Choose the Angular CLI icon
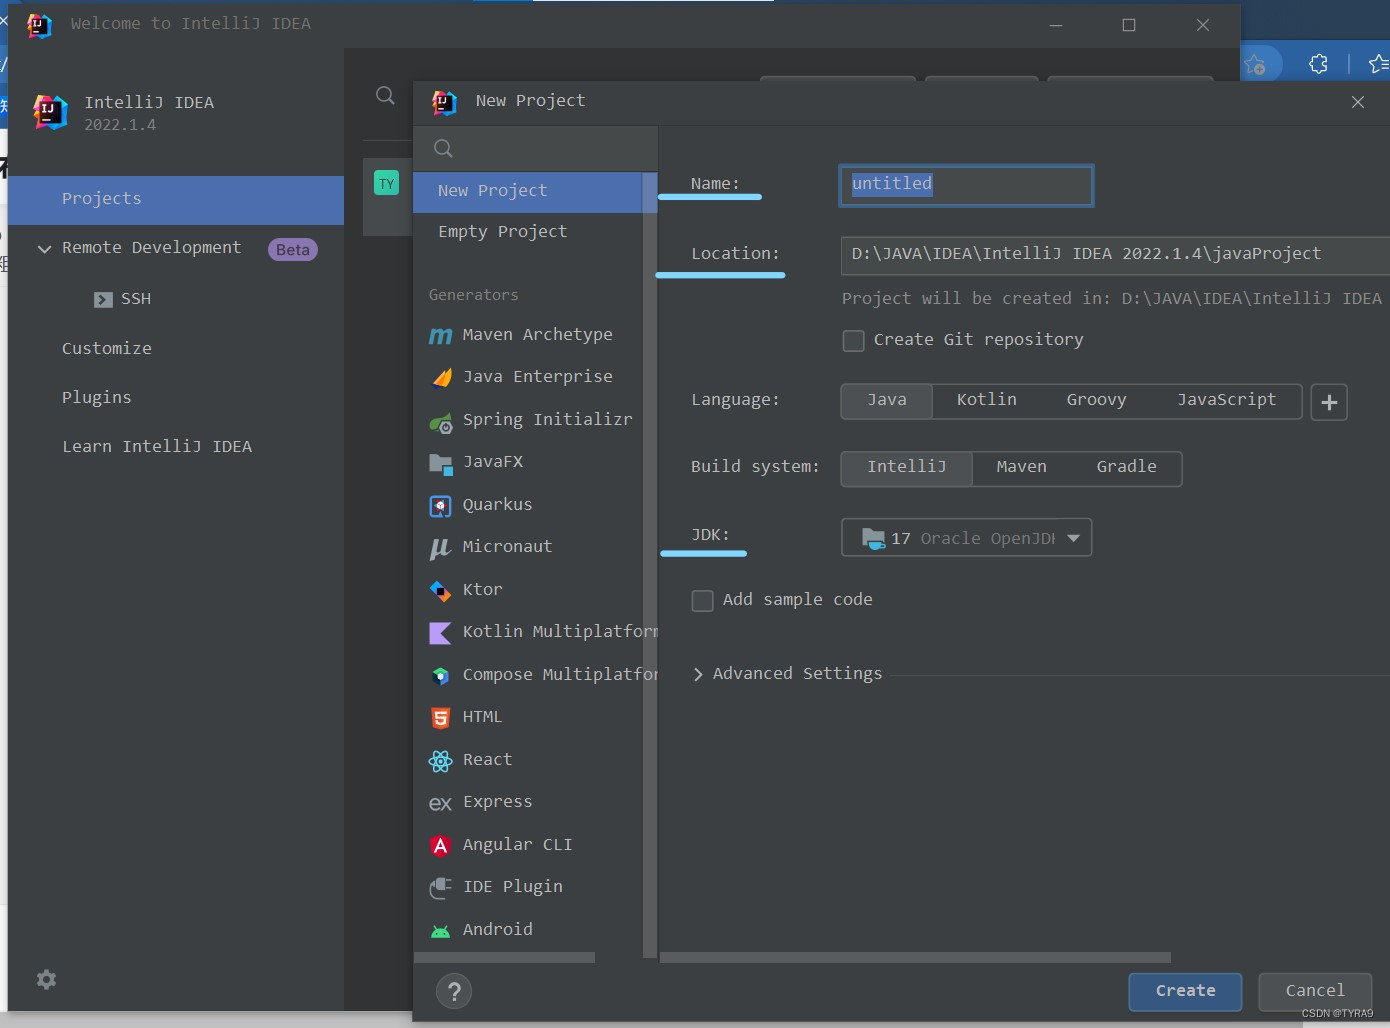 pyautogui.click(x=440, y=846)
